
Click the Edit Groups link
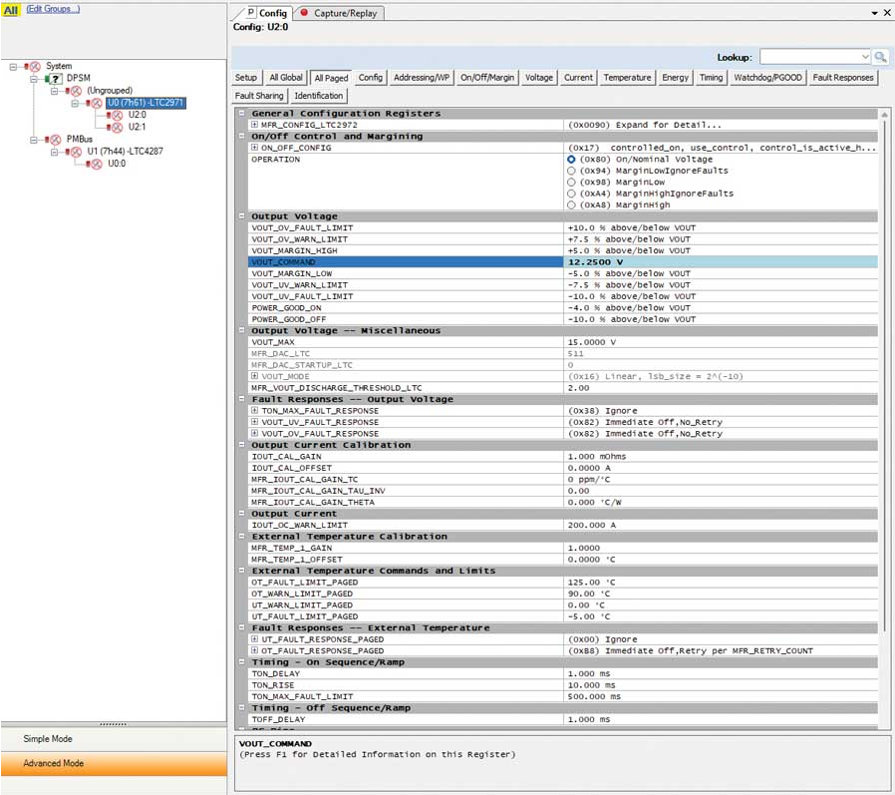(53, 9)
